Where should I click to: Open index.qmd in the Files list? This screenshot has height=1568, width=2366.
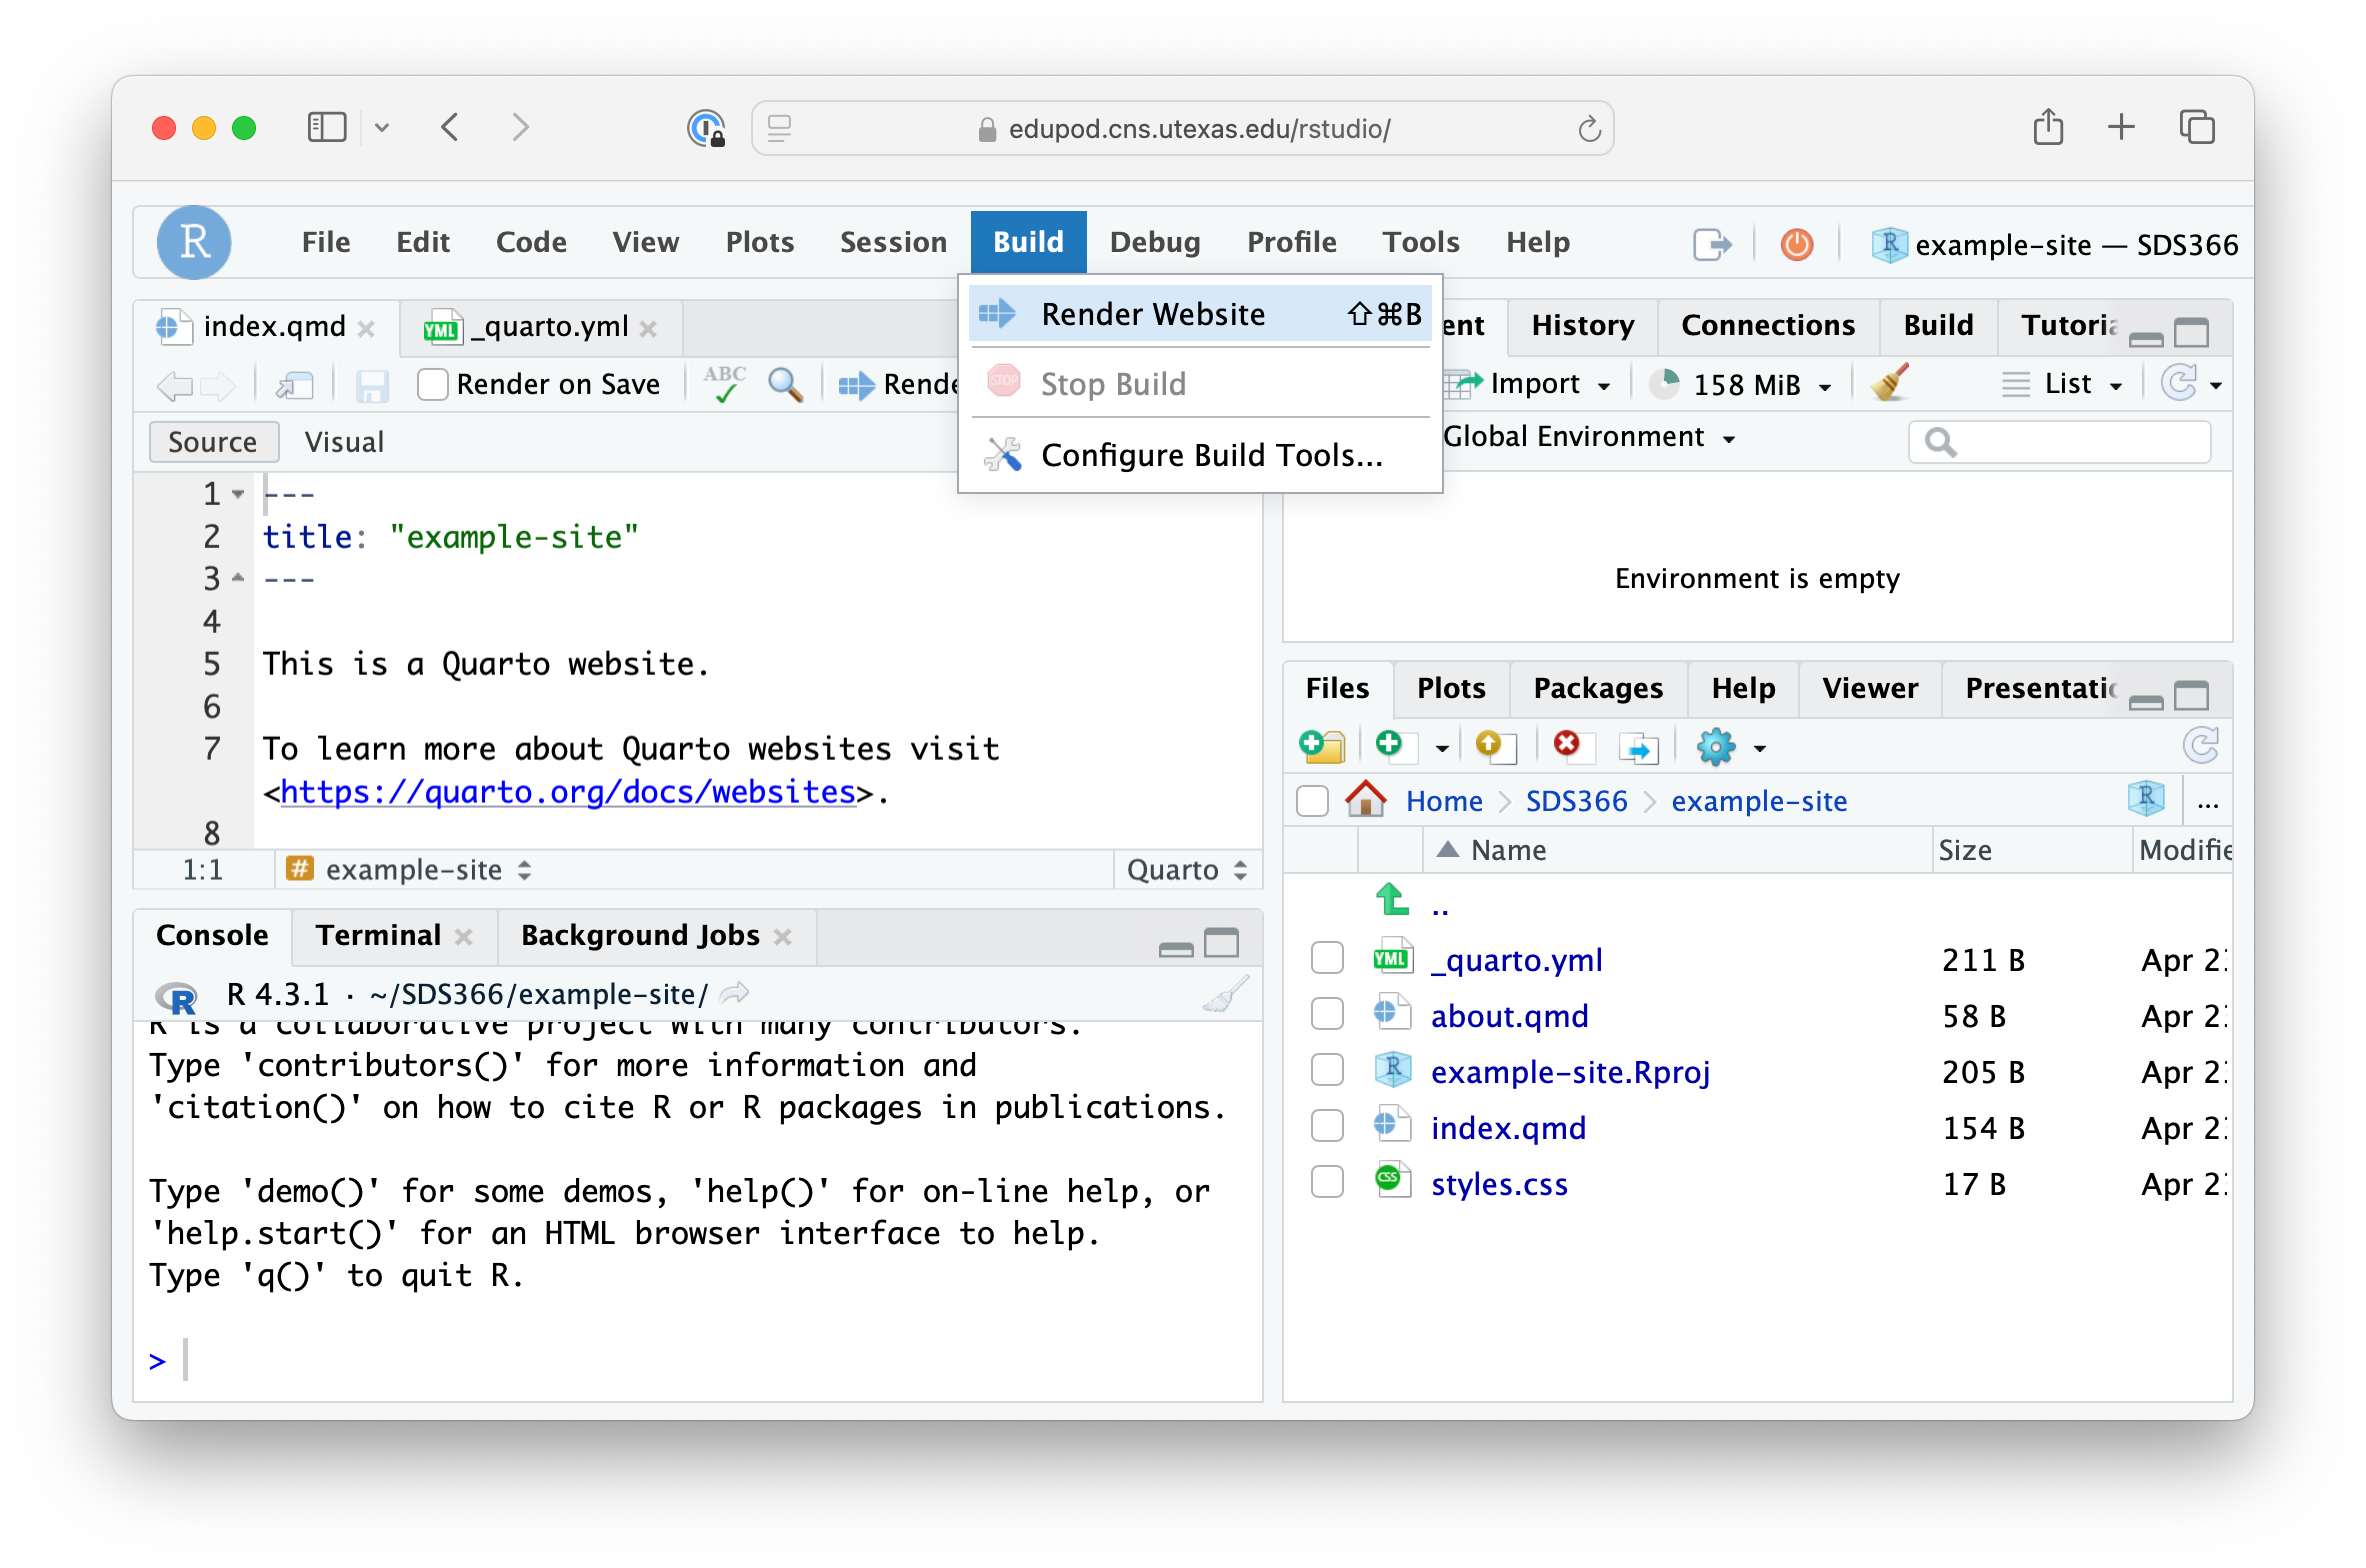1507,1128
